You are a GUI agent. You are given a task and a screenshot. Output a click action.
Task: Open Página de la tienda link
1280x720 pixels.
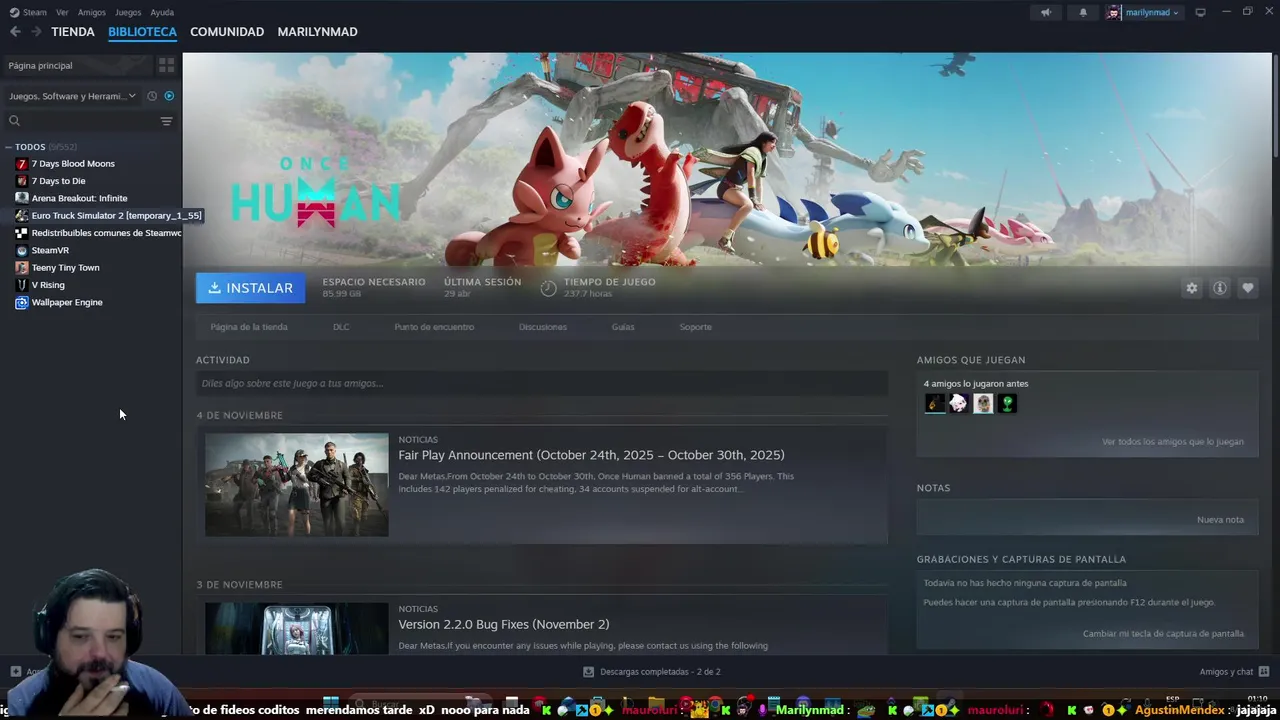point(249,327)
